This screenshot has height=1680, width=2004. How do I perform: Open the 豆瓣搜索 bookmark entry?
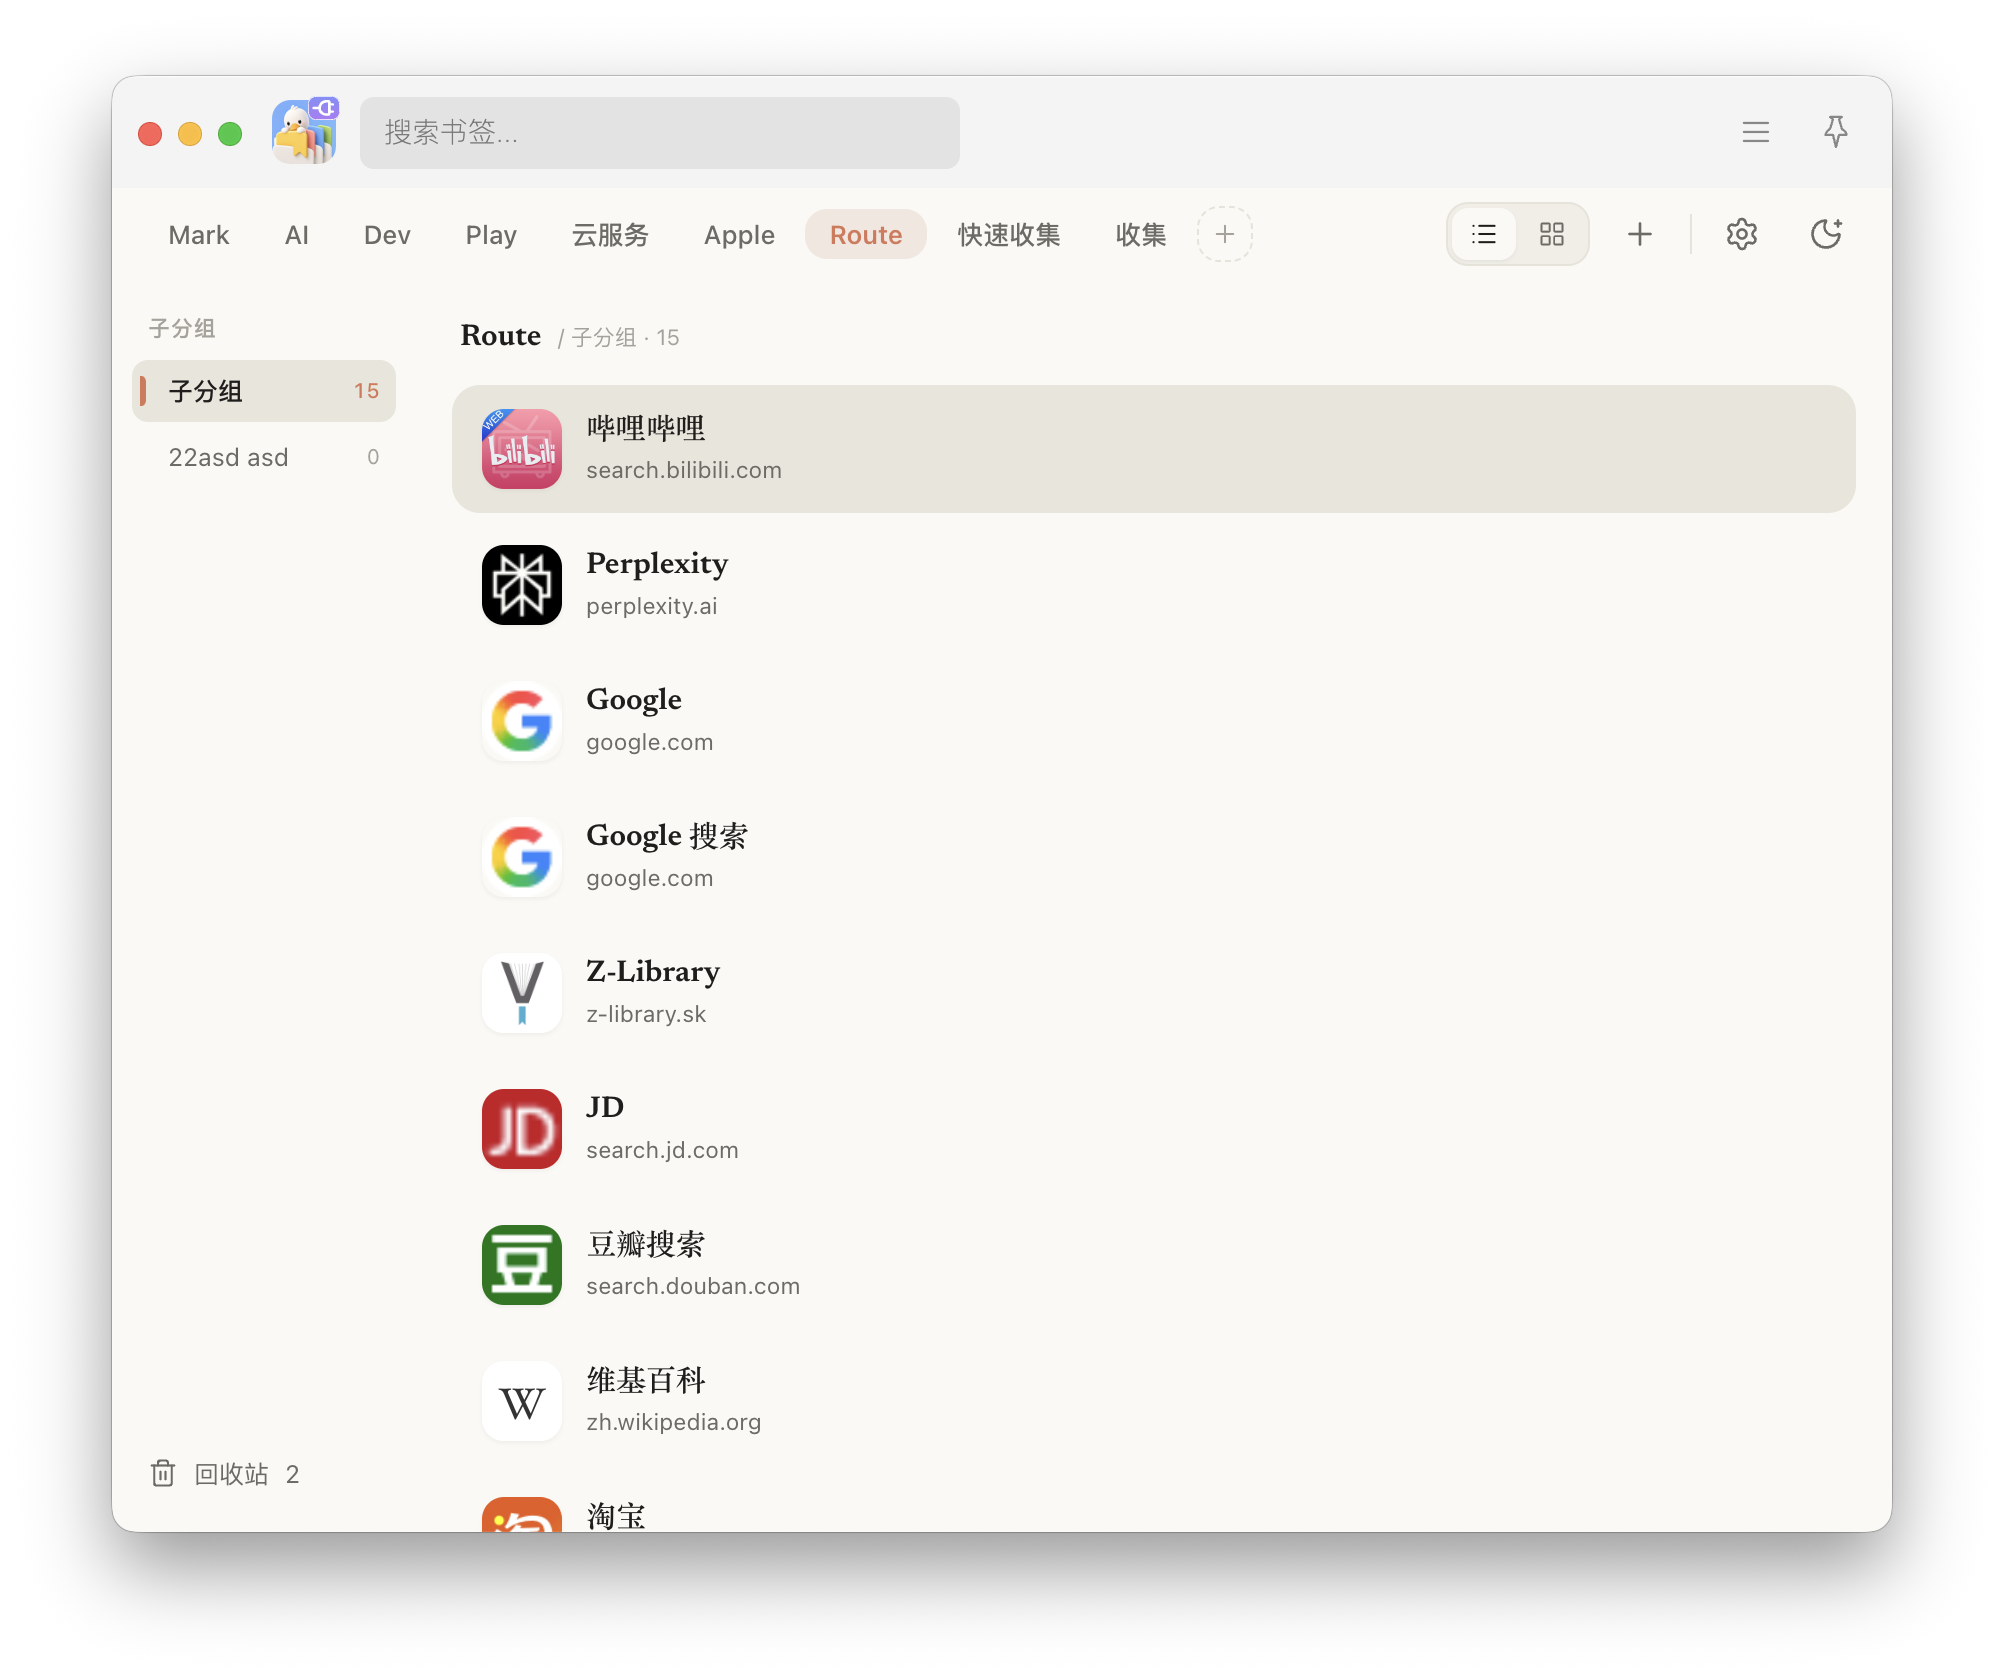[1154, 1265]
